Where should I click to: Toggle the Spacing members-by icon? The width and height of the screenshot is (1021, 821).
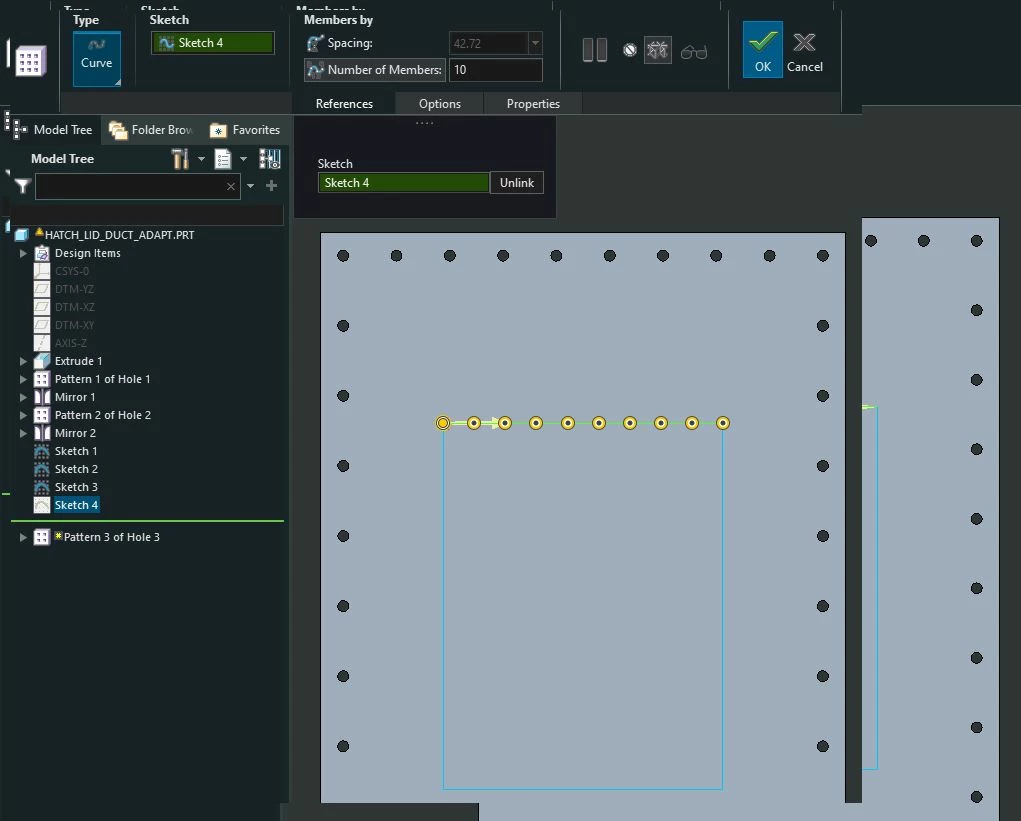click(x=315, y=43)
